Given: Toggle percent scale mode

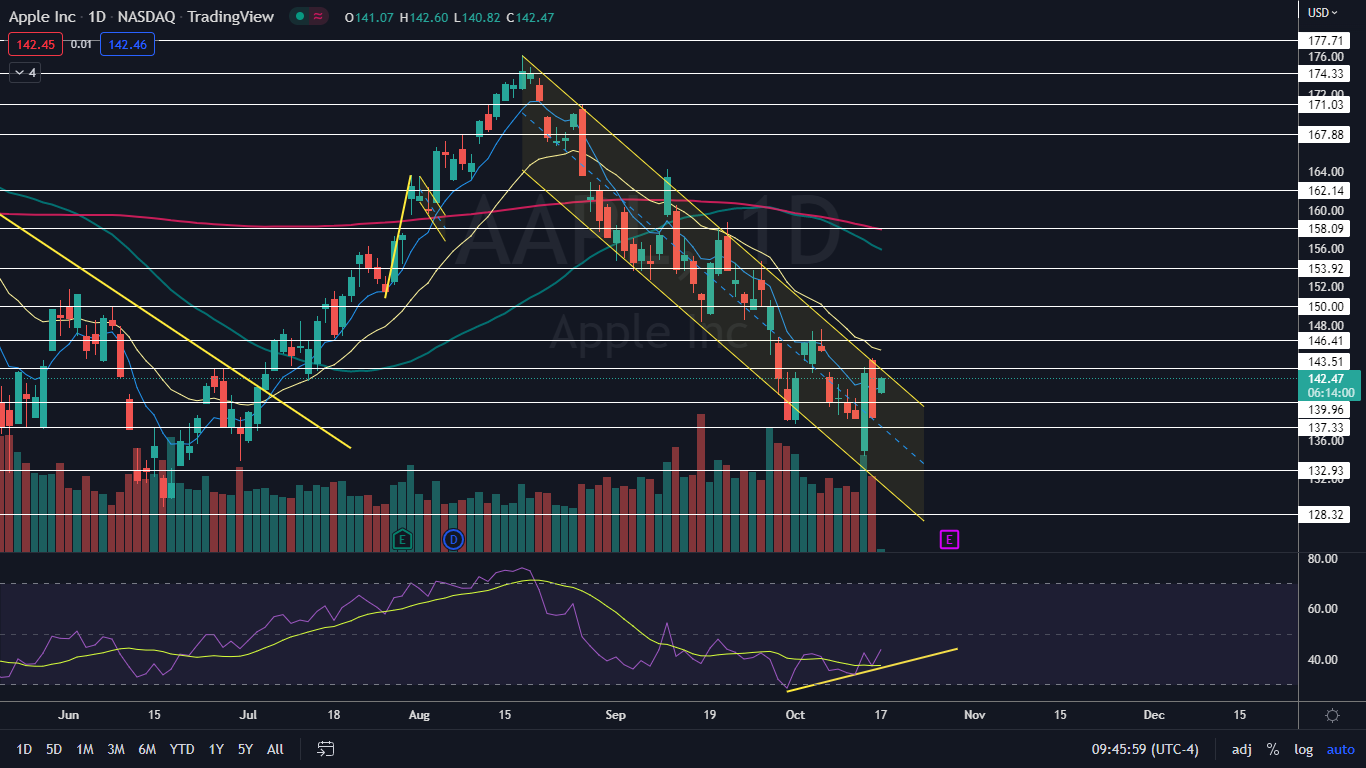Looking at the screenshot, I should point(1272,749).
